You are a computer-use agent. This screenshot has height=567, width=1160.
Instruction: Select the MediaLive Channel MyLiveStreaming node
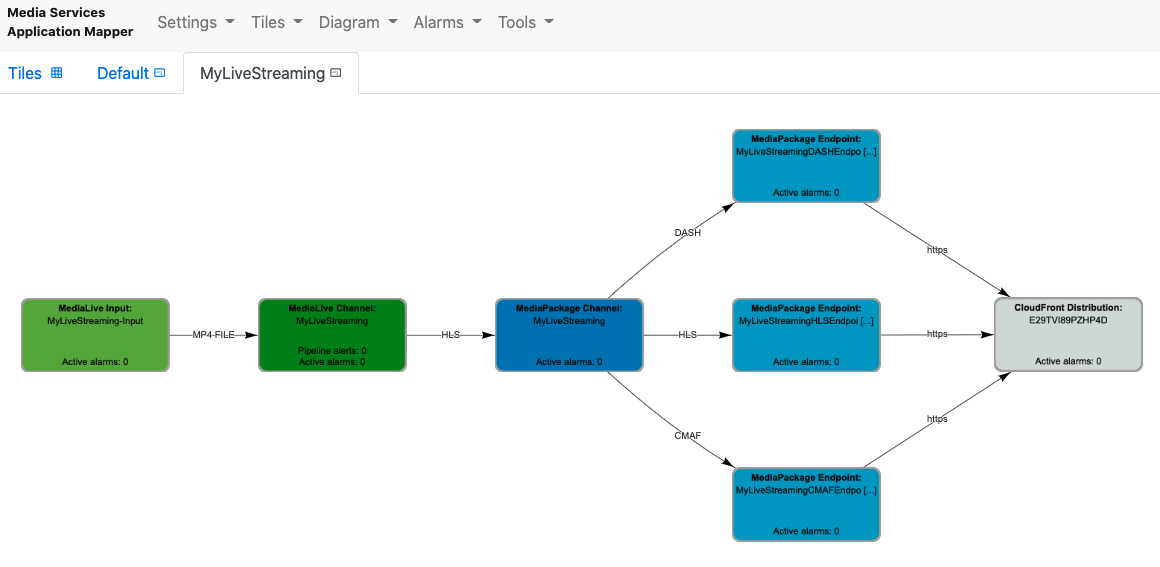332,335
